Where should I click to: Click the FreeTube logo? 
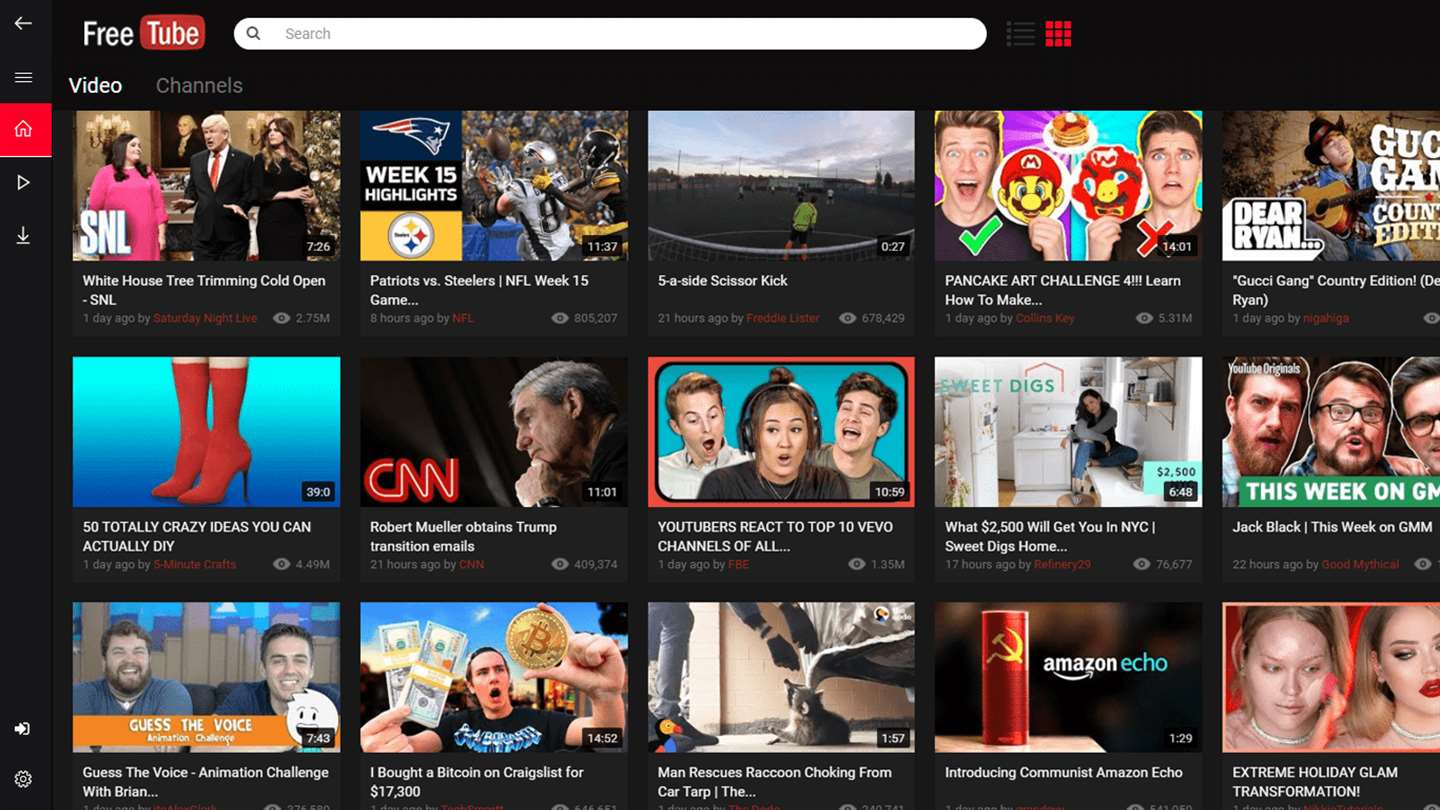pyautogui.click(x=144, y=33)
